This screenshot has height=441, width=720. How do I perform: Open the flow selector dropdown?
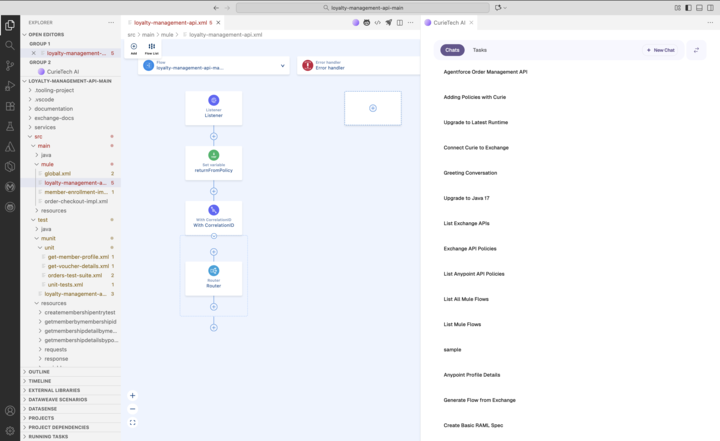click(x=282, y=66)
